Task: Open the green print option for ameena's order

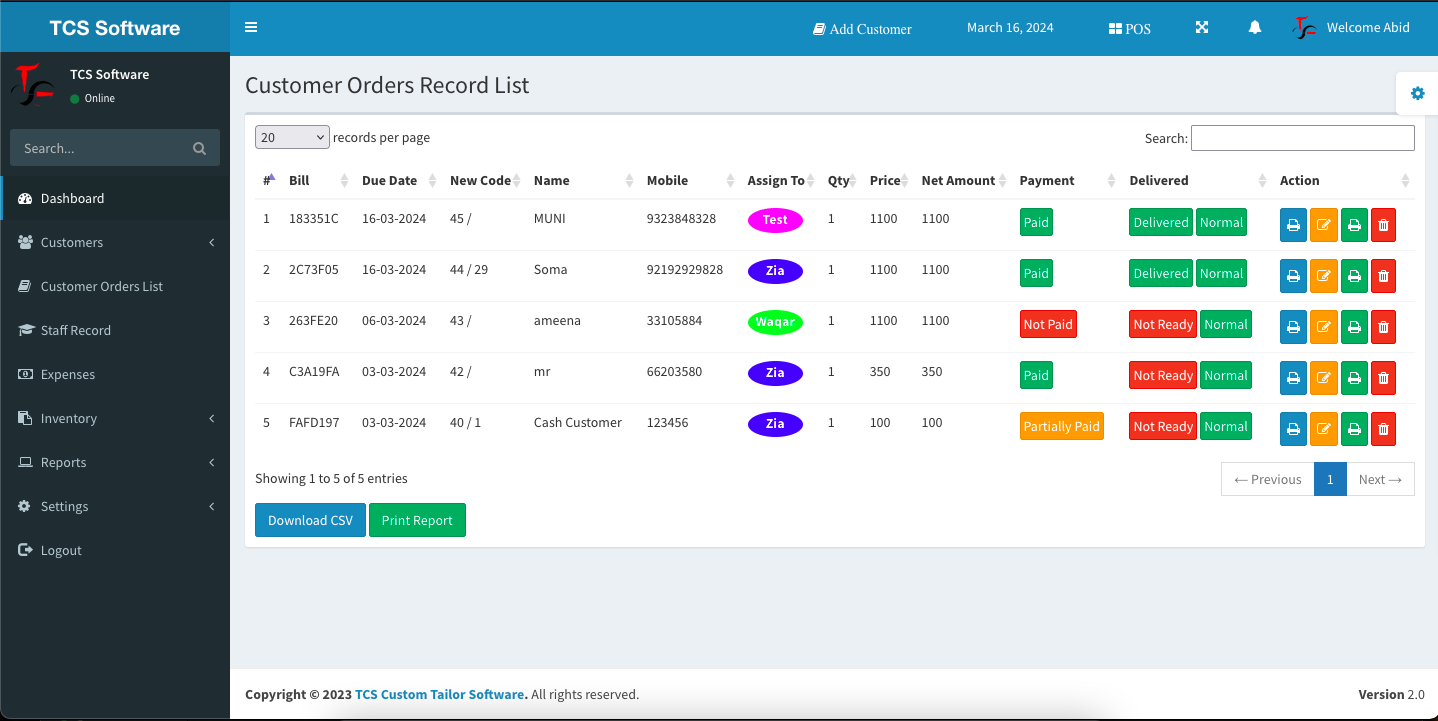Action: 1354,327
